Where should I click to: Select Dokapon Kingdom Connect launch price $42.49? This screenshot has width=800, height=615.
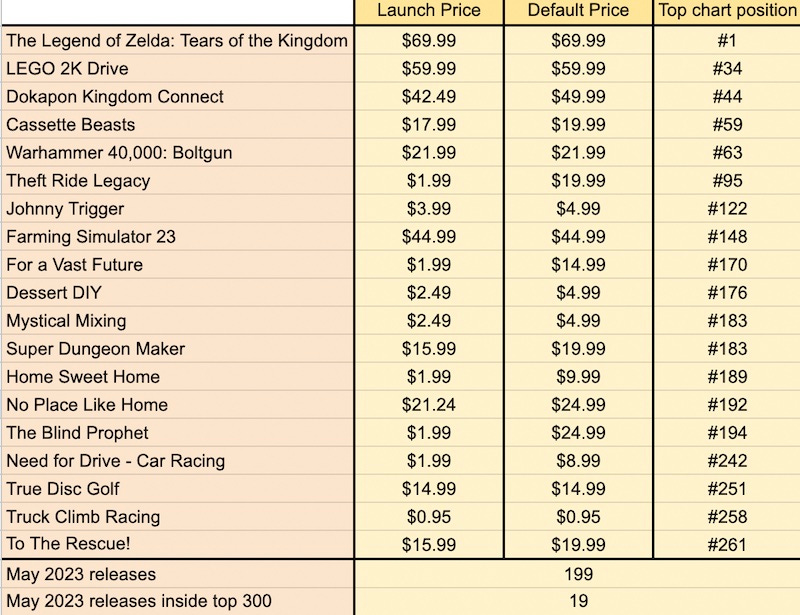tap(429, 96)
